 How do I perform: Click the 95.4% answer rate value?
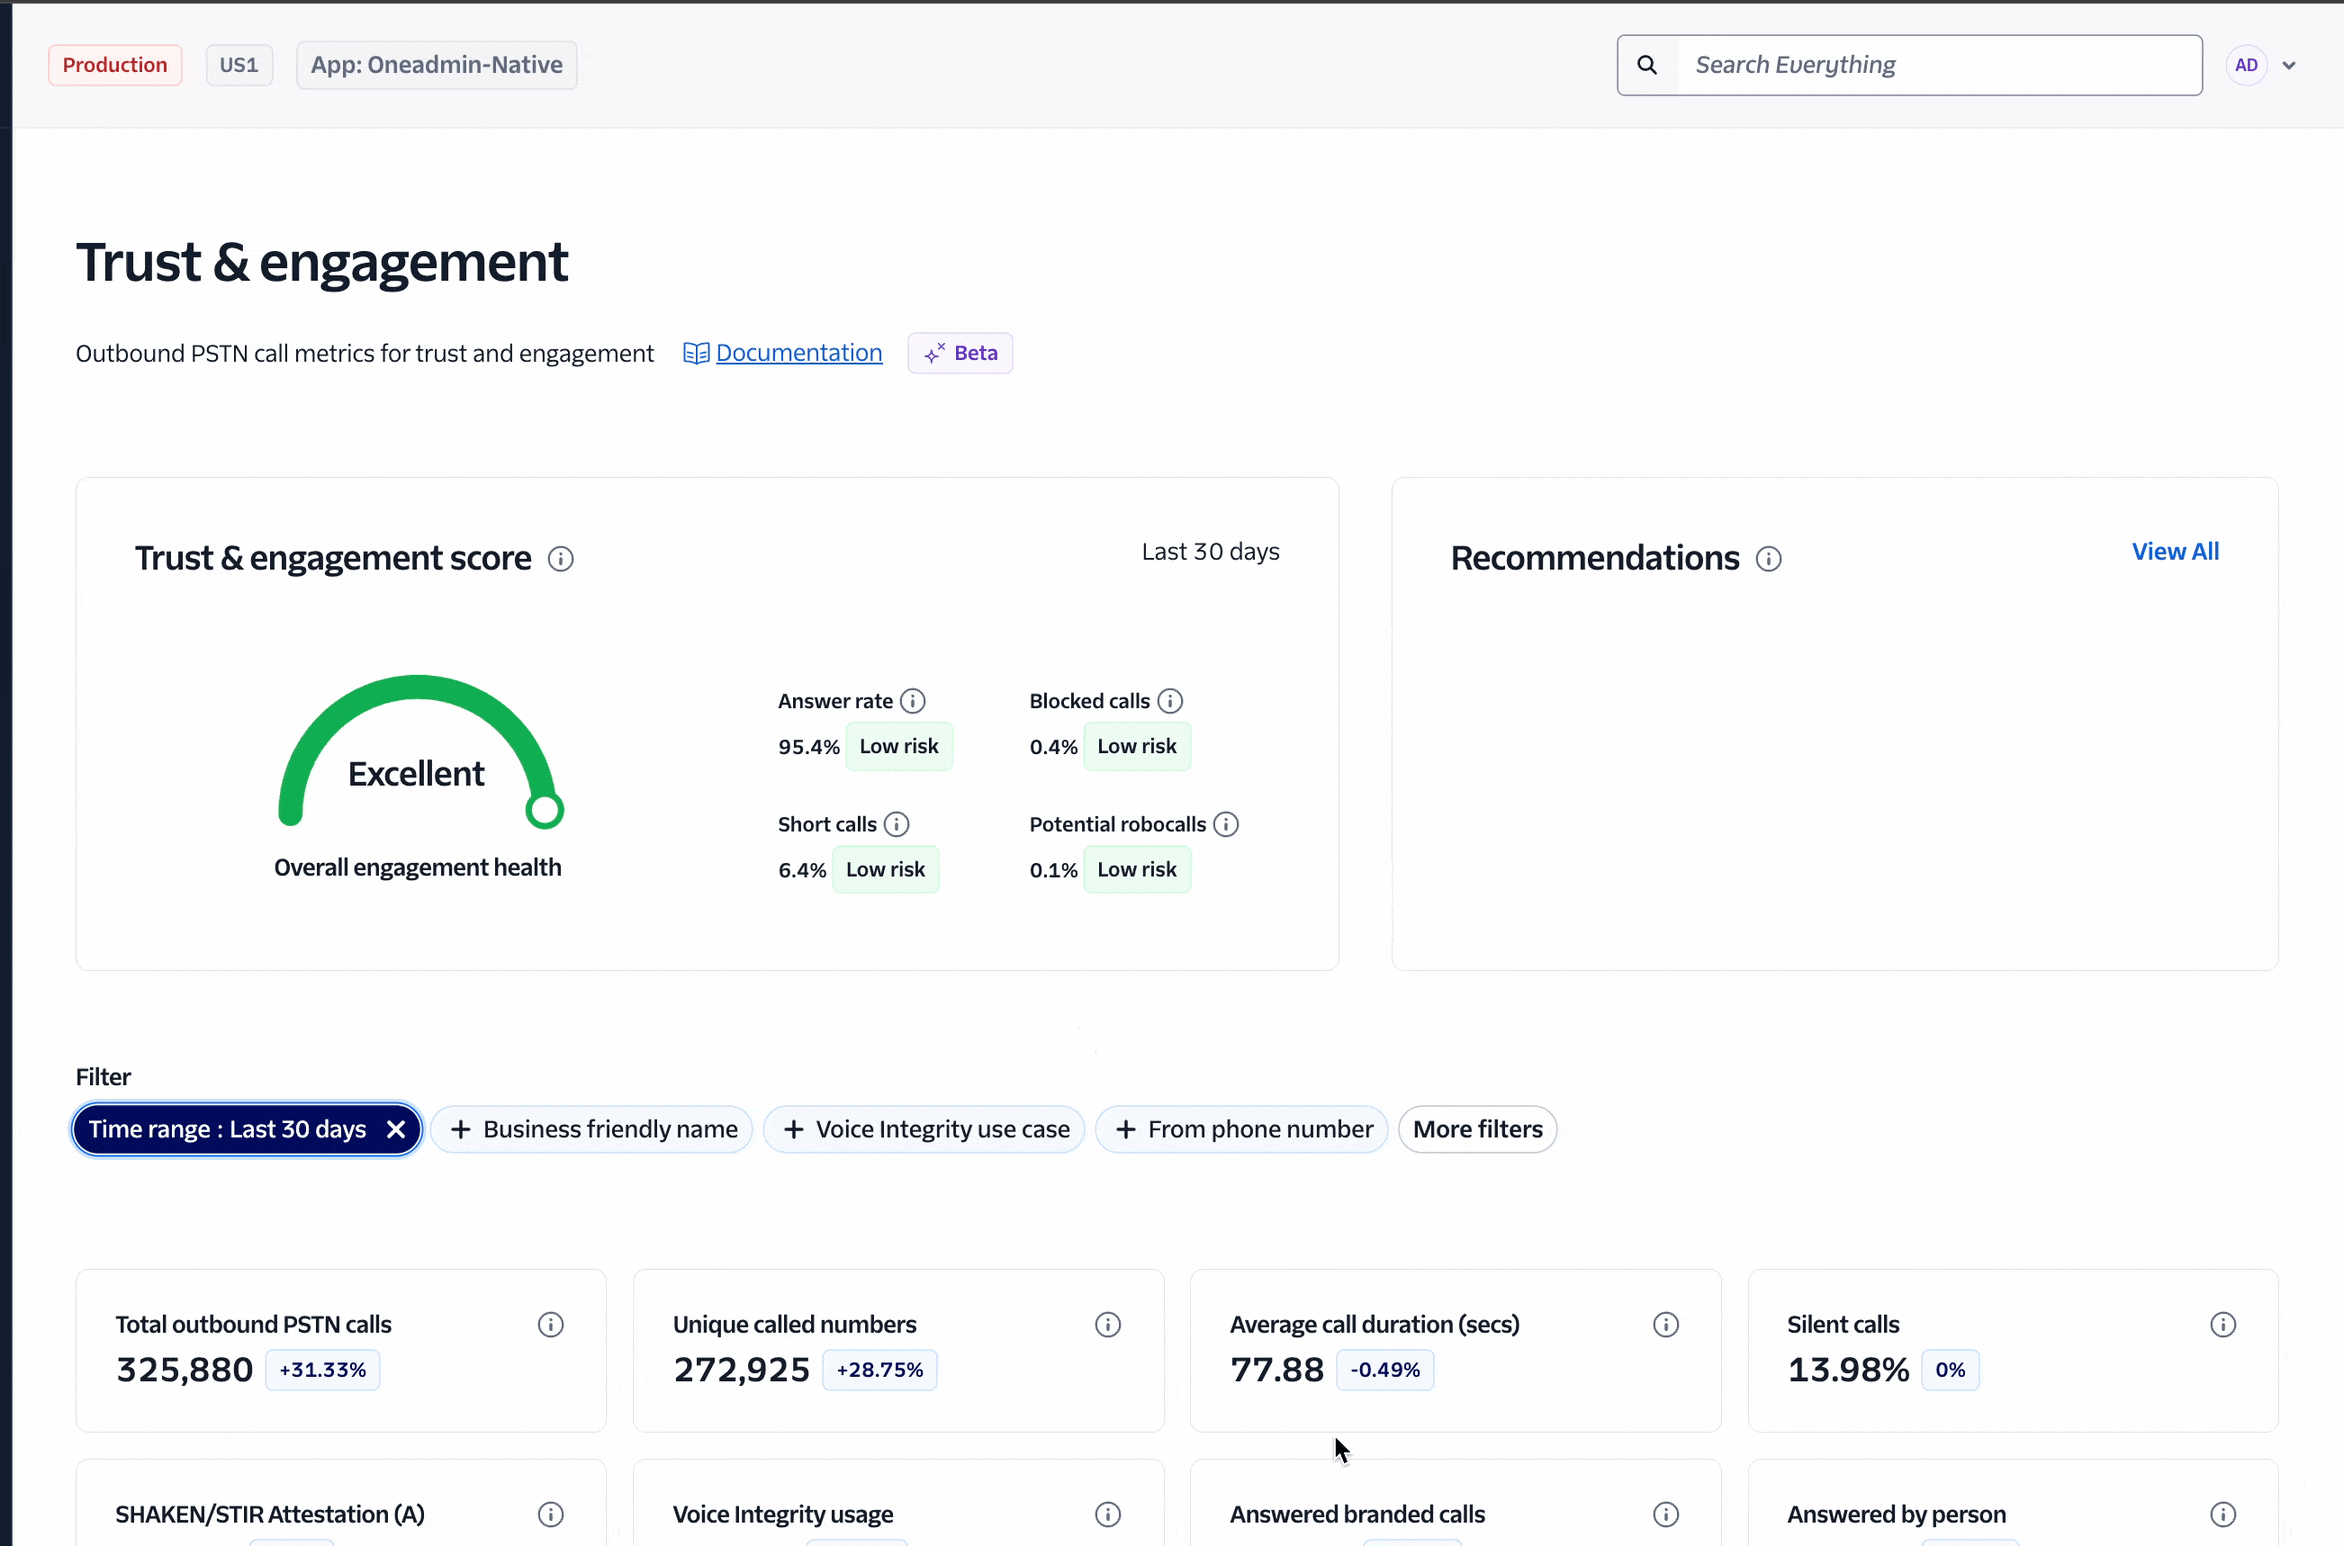point(809,747)
